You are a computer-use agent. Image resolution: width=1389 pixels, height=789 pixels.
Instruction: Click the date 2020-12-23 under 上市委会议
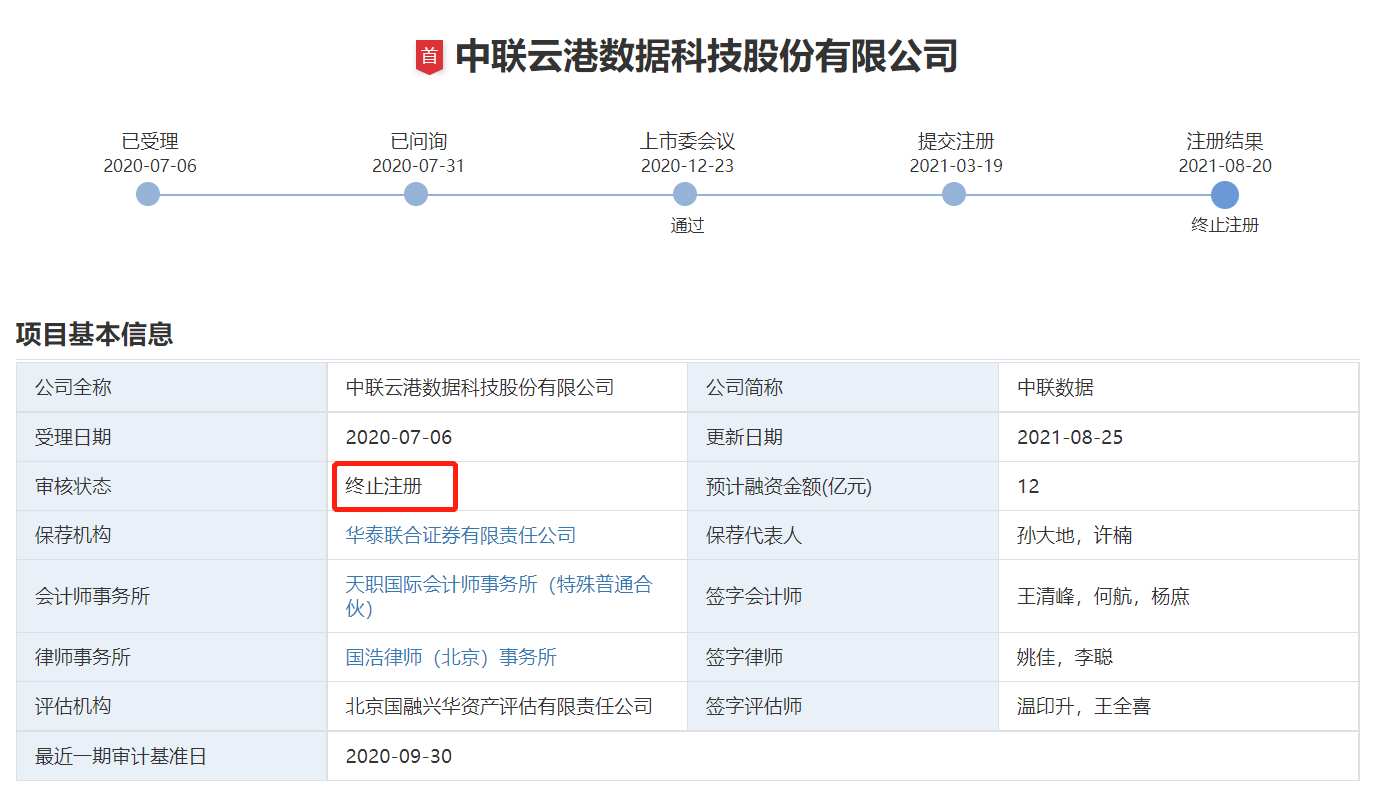point(687,166)
